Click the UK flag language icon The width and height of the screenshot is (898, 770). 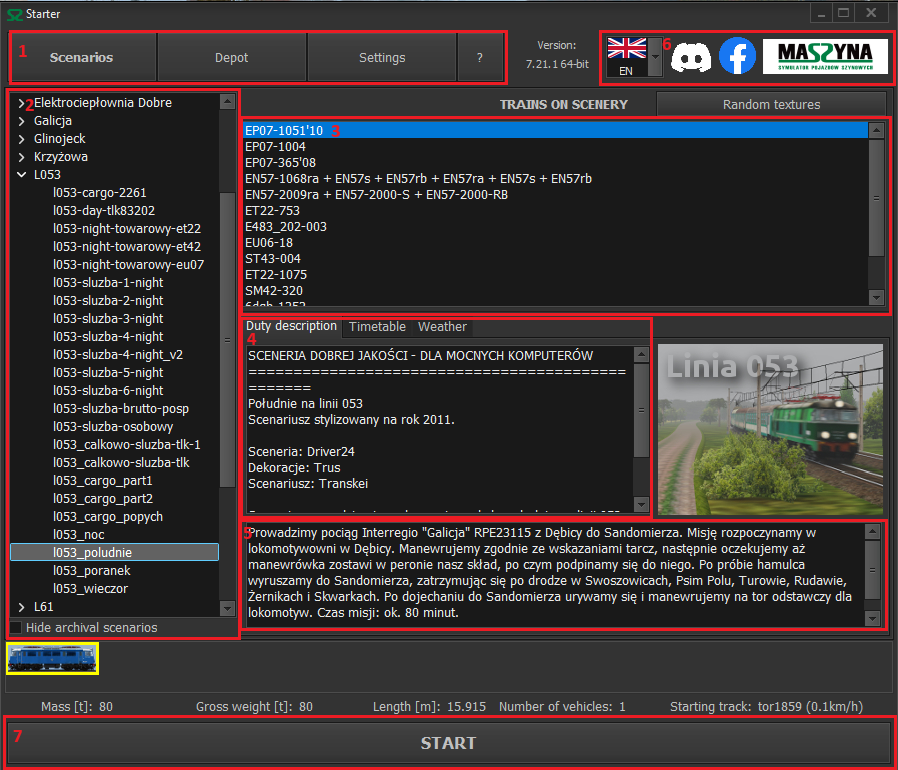627,50
